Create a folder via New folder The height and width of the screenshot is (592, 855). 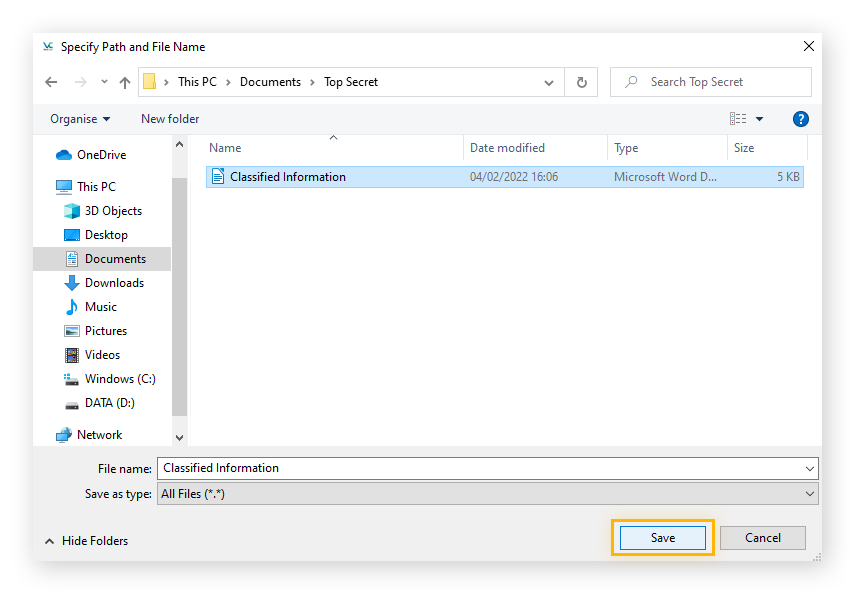click(169, 118)
